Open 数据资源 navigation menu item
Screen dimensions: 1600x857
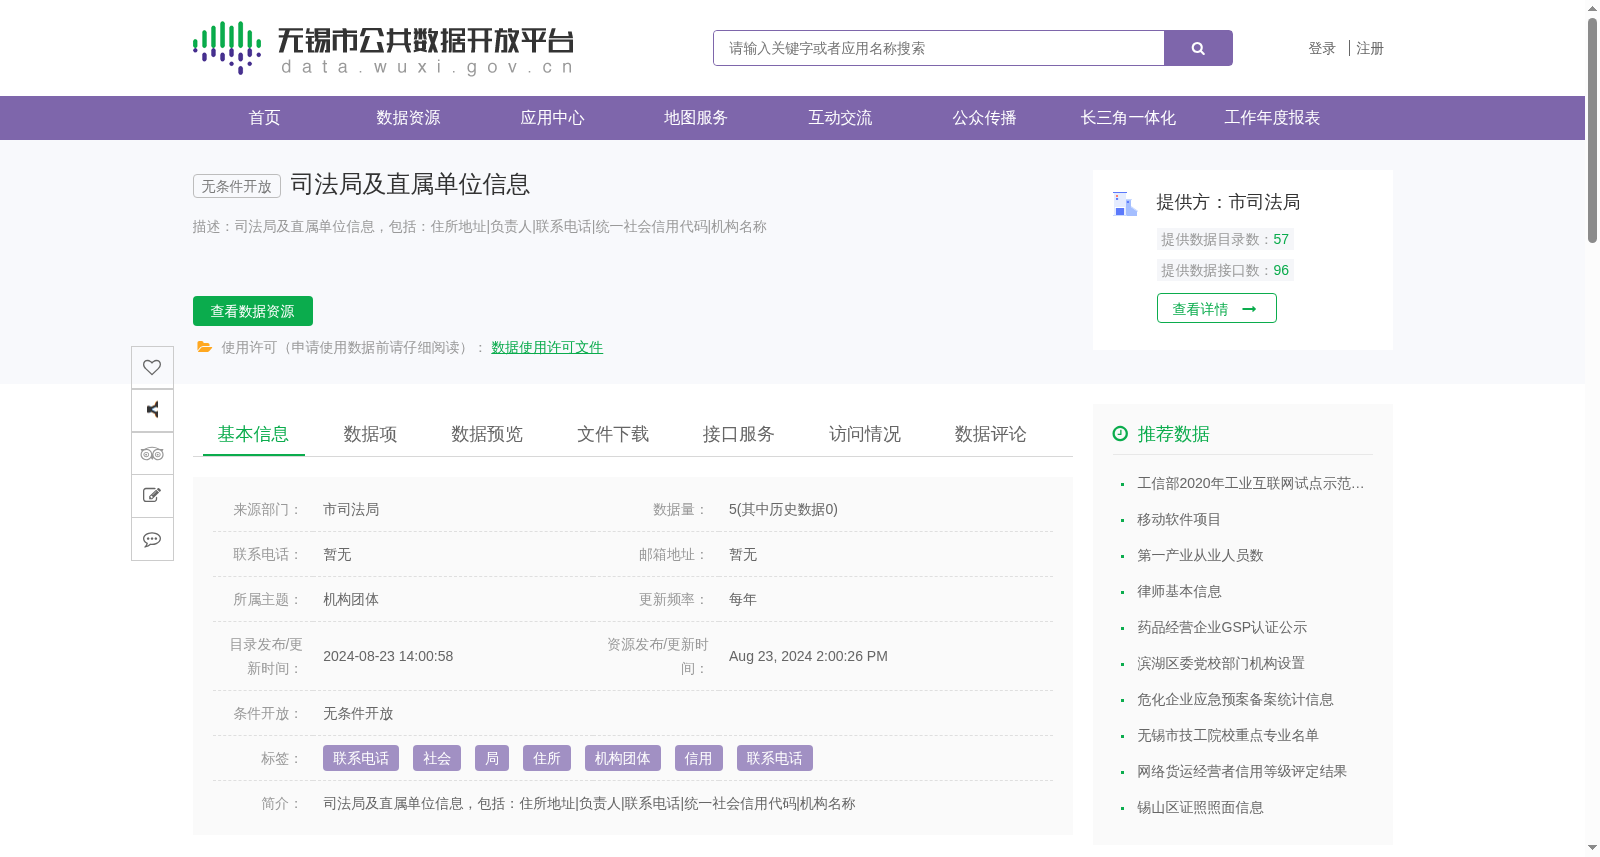408,118
